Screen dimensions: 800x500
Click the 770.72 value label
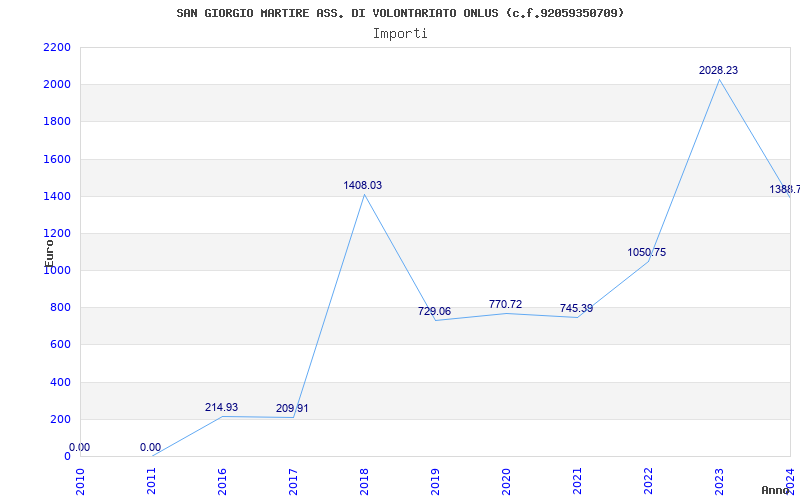click(x=505, y=304)
